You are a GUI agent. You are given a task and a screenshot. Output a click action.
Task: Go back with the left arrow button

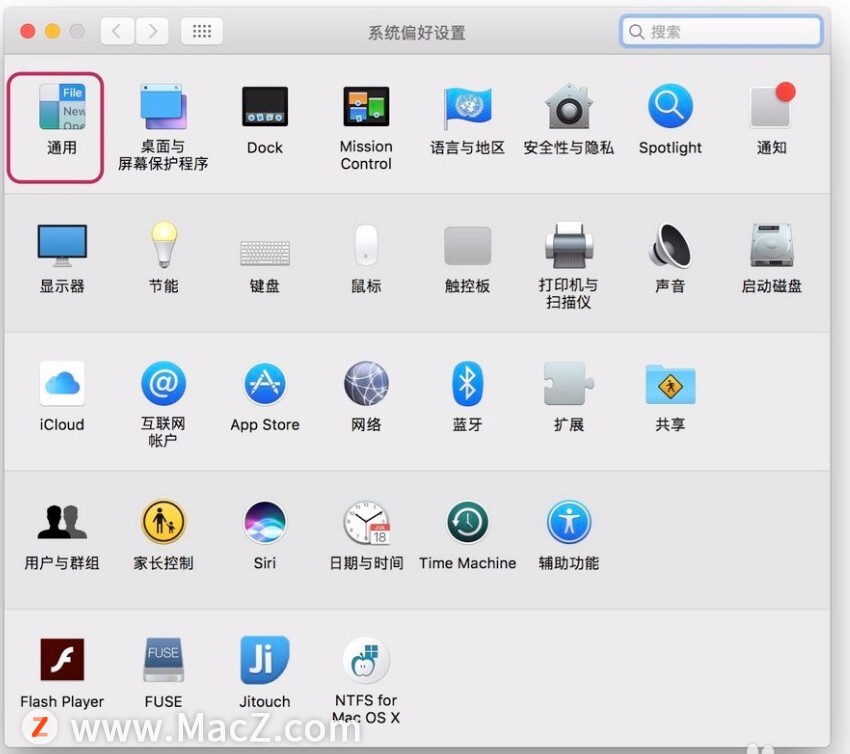pos(117,31)
